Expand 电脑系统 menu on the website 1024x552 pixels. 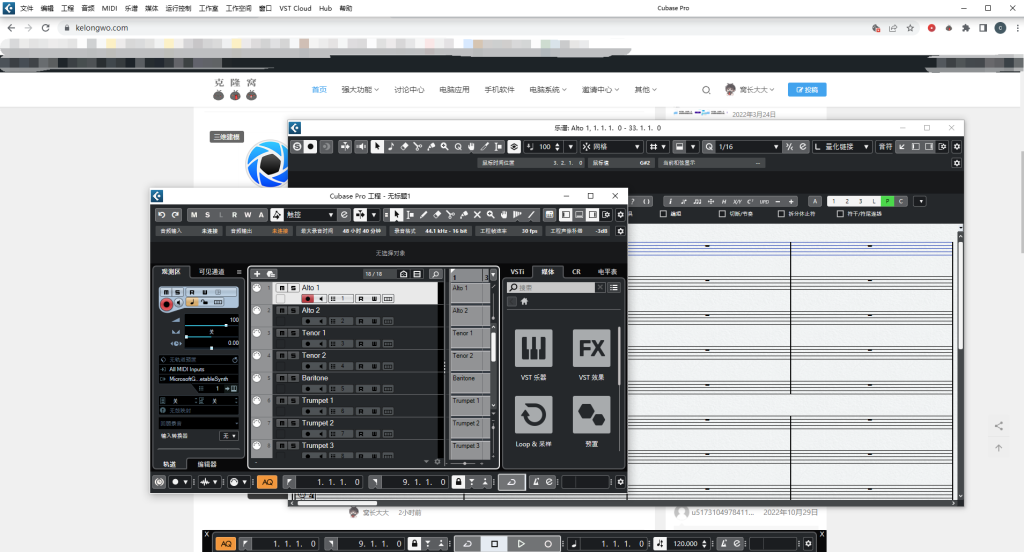point(548,89)
